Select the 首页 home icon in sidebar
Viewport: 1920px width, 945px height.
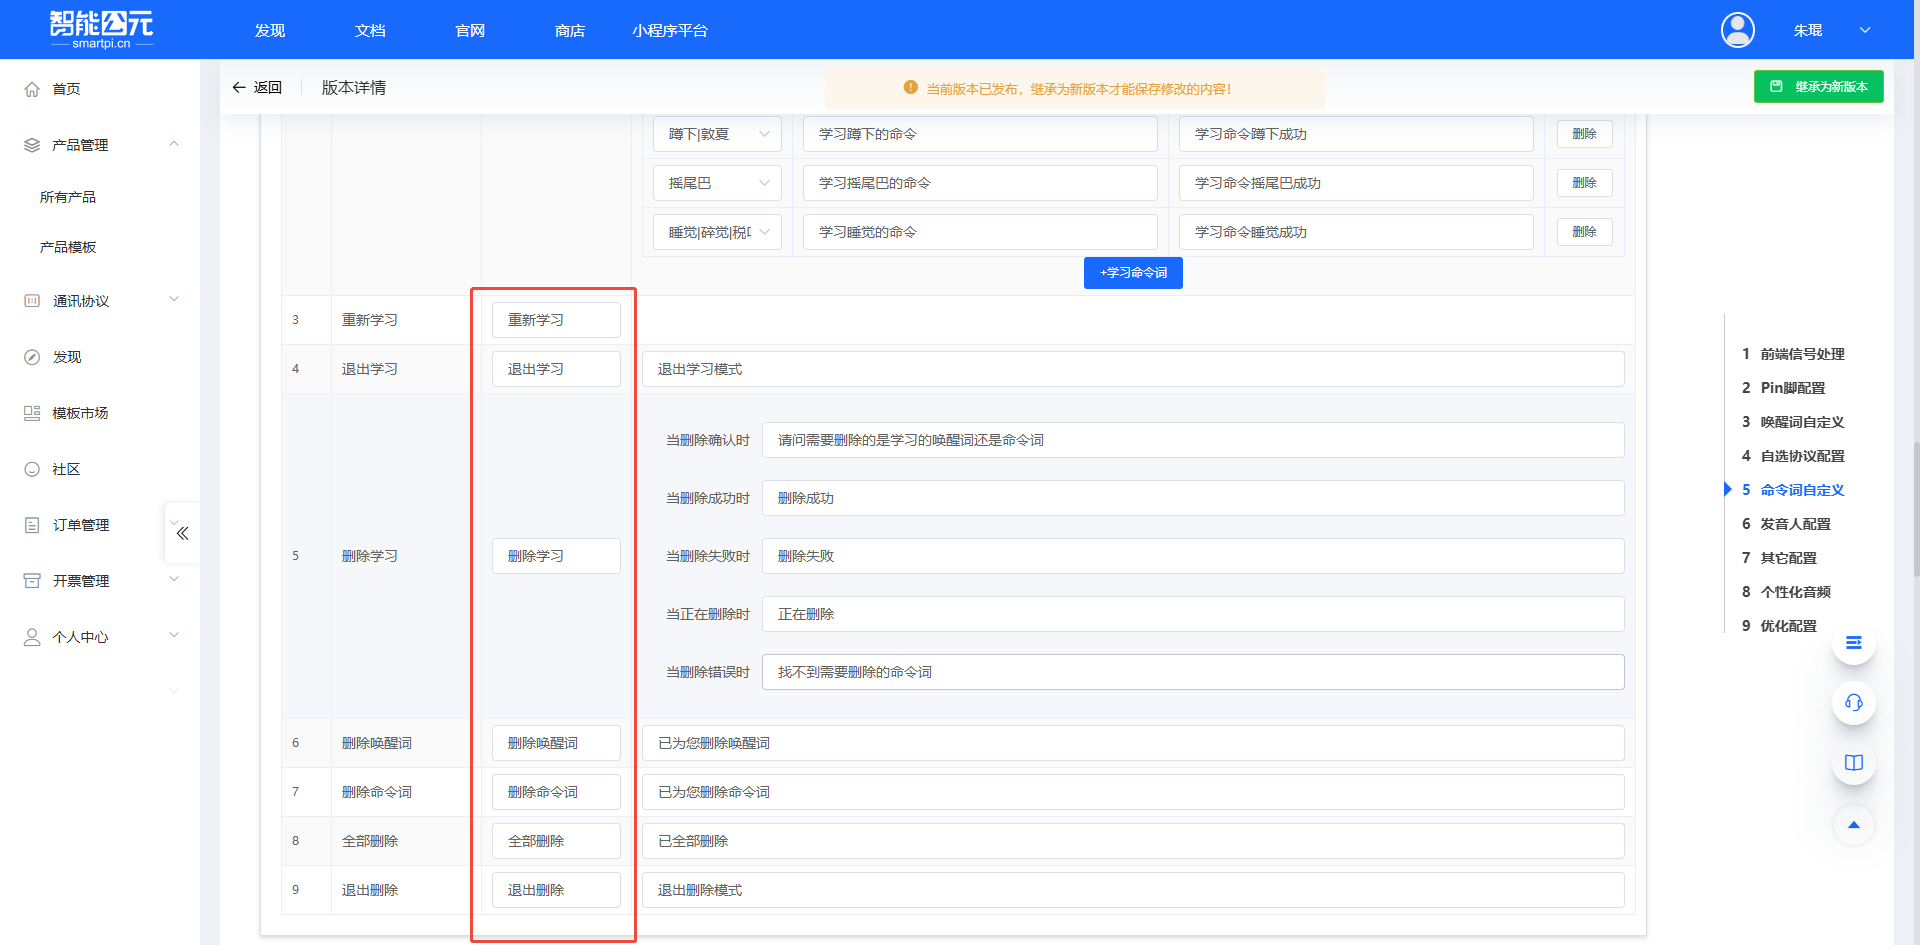[x=31, y=88]
